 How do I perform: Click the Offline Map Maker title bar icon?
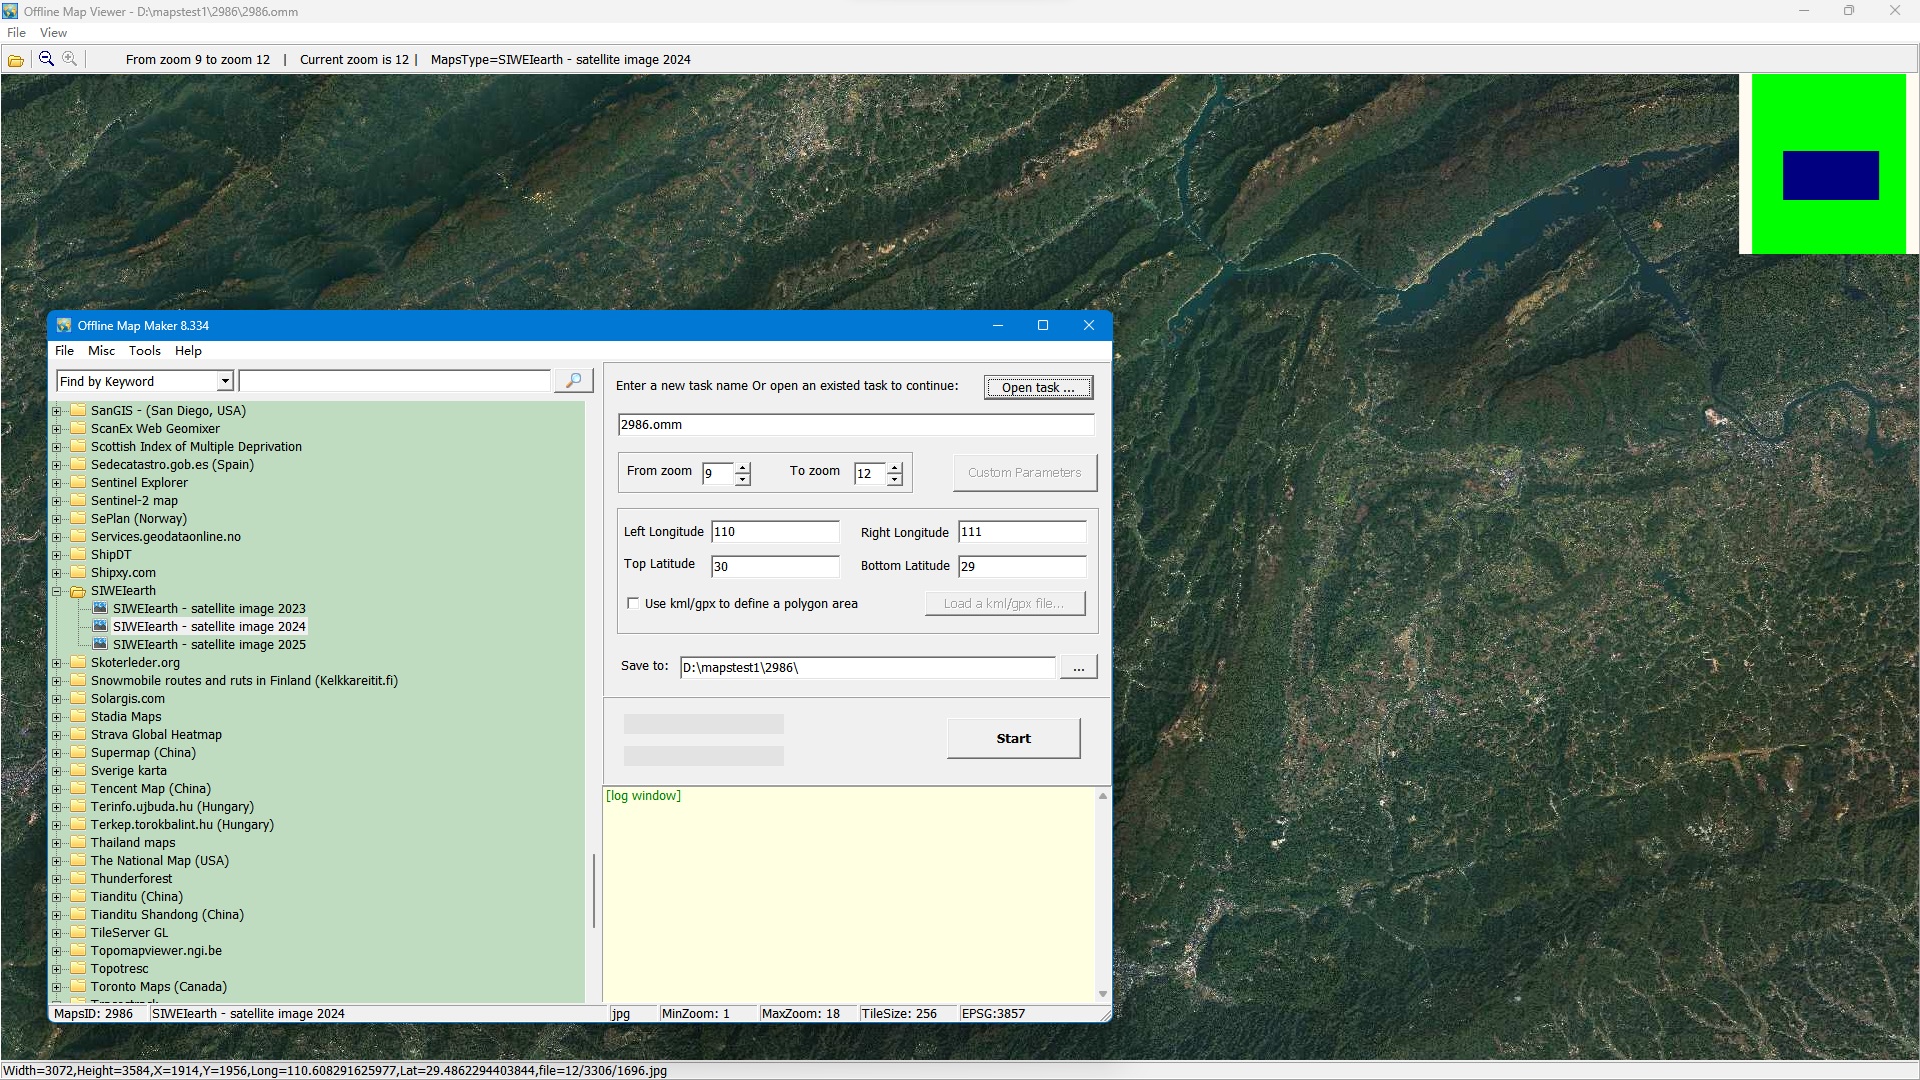pyautogui.click(x=64, y=326)
